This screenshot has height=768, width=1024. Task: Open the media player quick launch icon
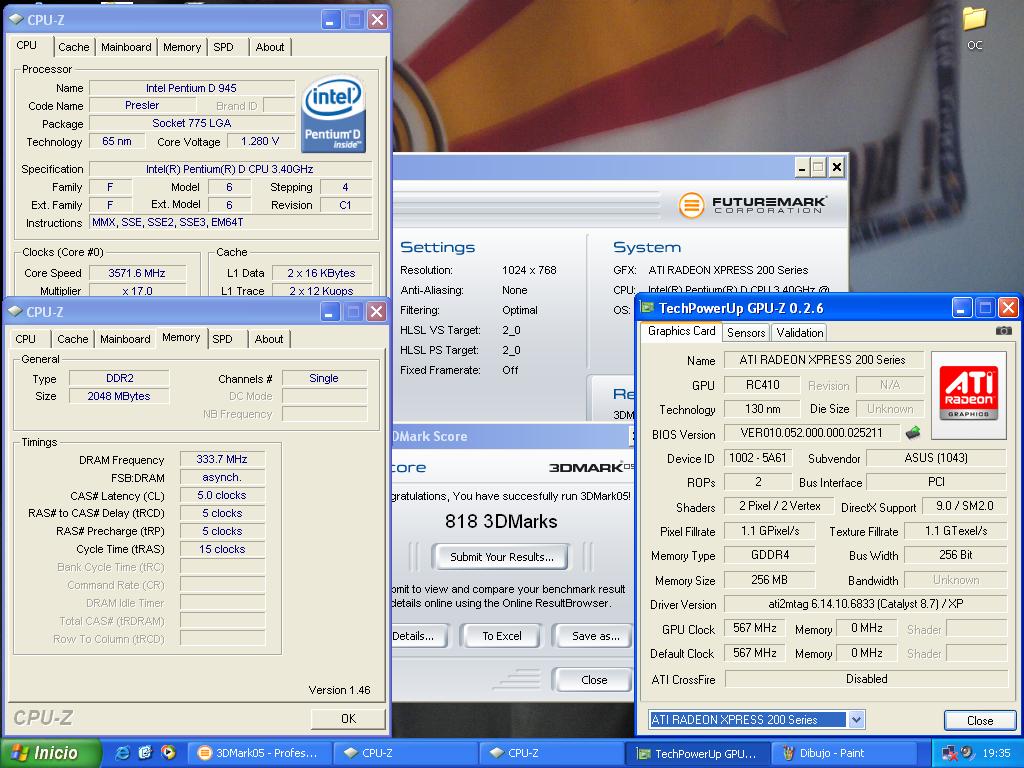(x=168, y=753)
